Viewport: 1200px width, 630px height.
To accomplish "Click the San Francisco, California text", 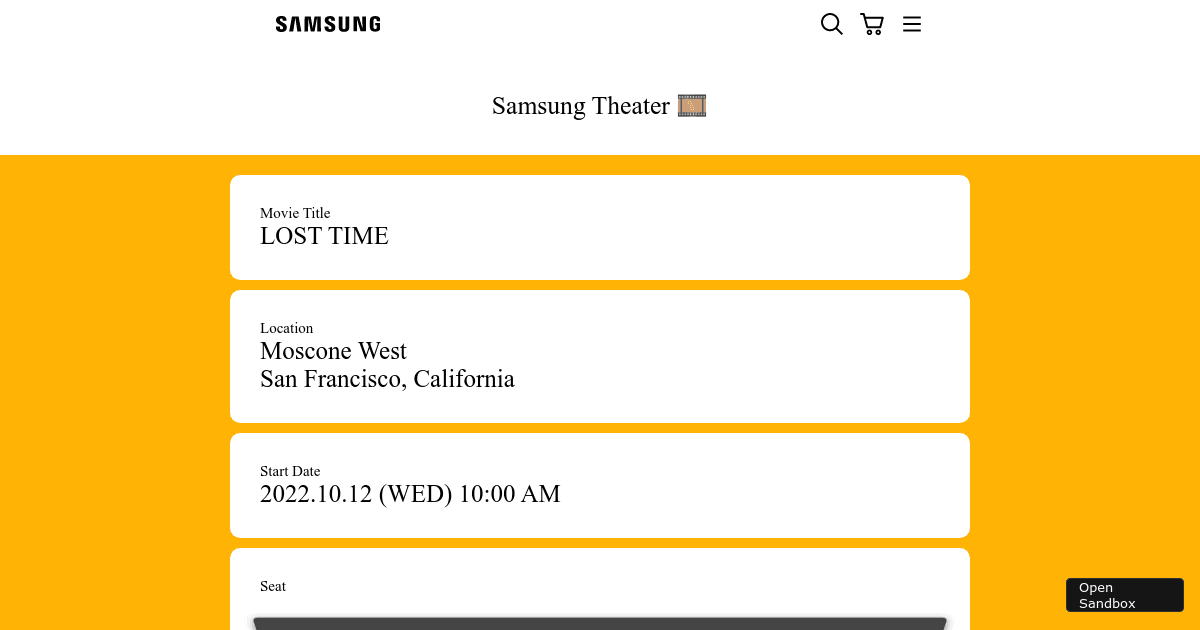I will click(387, 379).
